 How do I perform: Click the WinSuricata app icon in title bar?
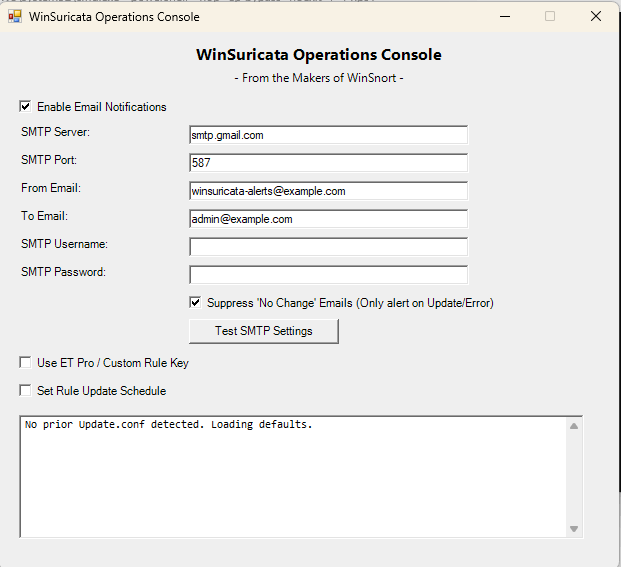tap(15, 16)
